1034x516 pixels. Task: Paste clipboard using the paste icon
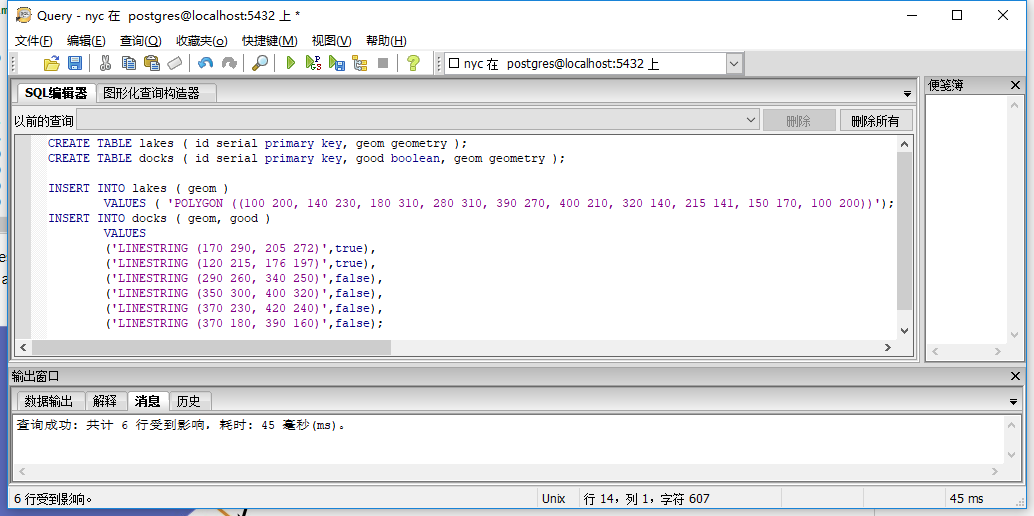click(x=152, y=63)
